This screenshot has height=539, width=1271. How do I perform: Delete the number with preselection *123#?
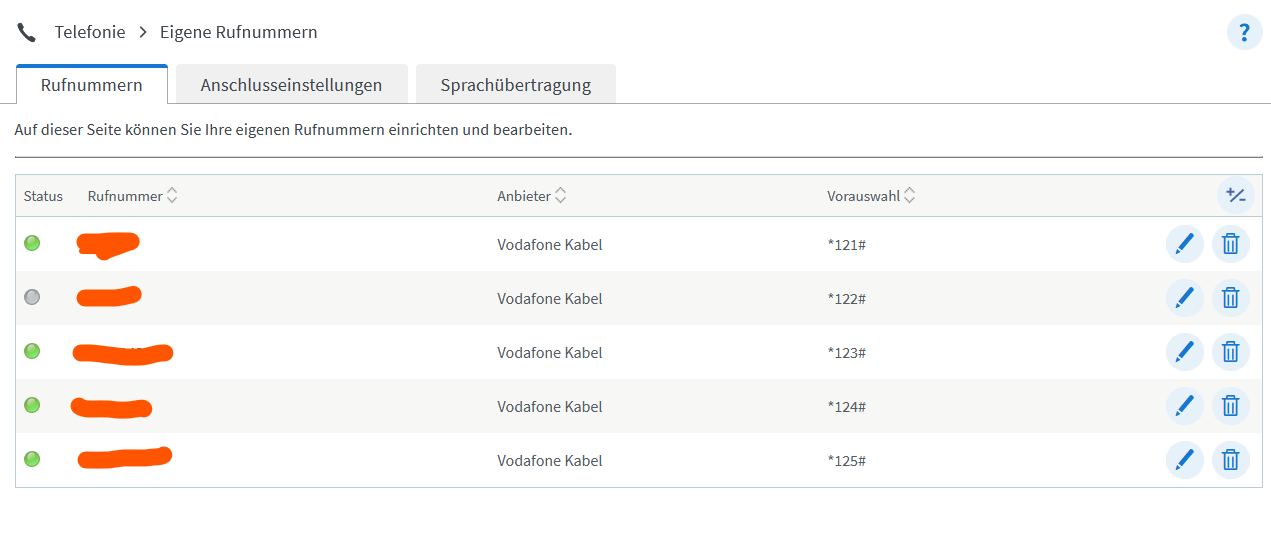pos(1231,351)
